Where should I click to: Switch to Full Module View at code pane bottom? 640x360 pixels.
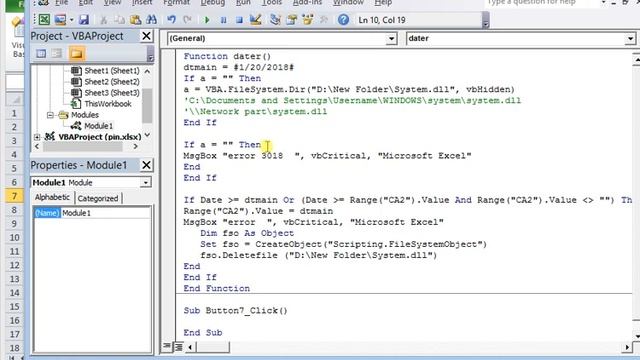[178, 347]
